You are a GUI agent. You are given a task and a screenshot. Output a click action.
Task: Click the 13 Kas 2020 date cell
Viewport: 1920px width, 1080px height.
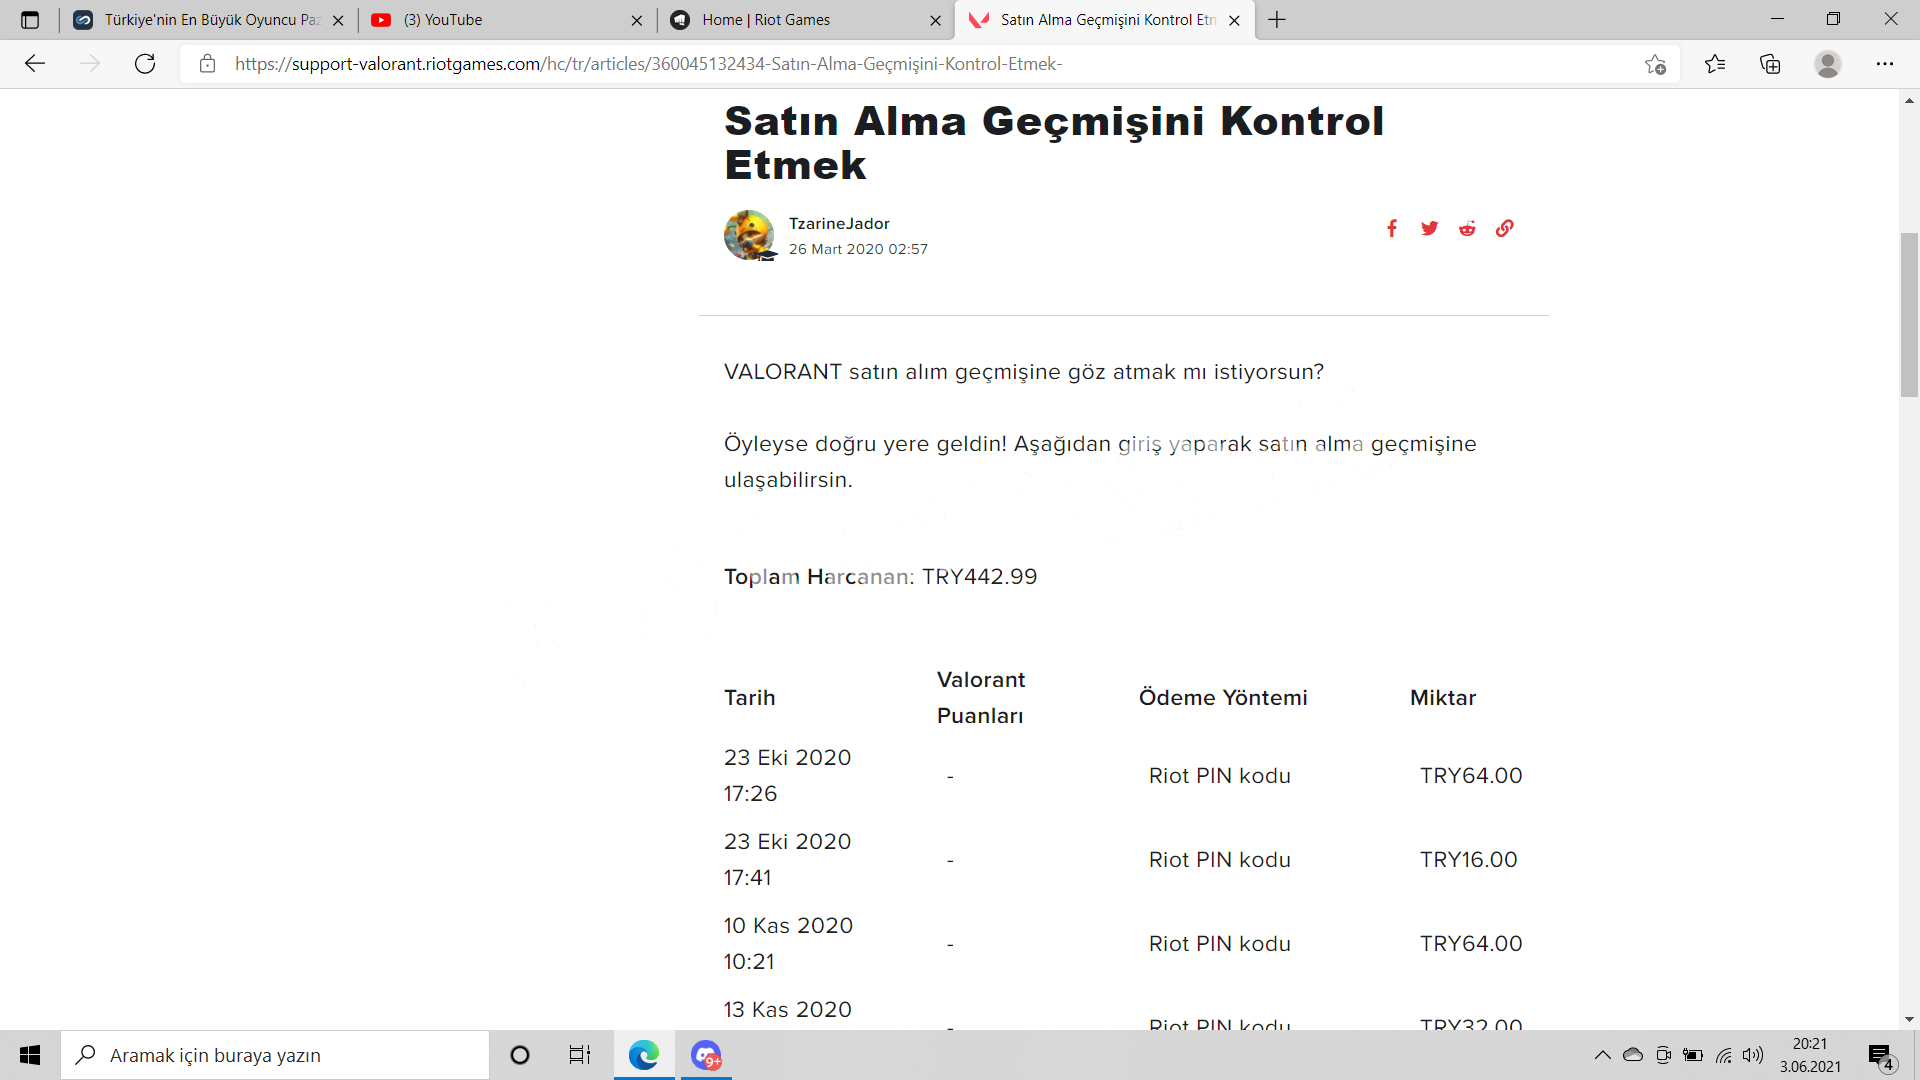point(788,1010)
